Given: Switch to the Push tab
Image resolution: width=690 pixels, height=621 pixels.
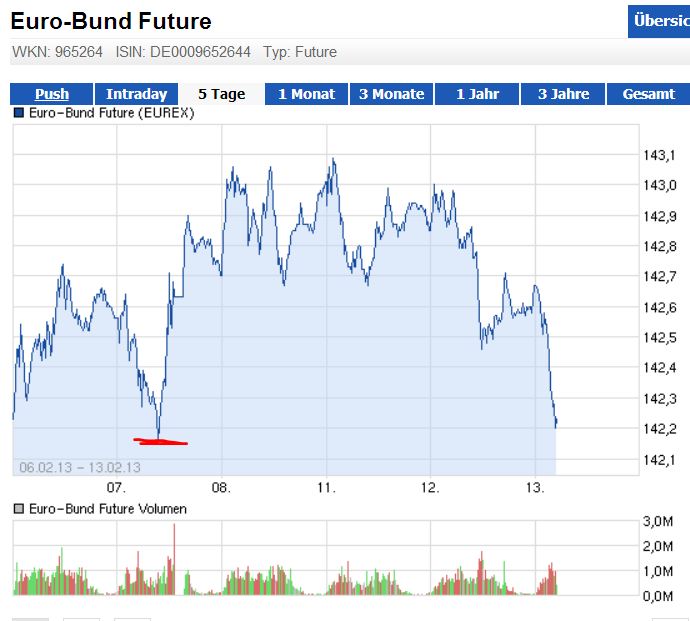Looking at the screenshot, I should 52,94.
